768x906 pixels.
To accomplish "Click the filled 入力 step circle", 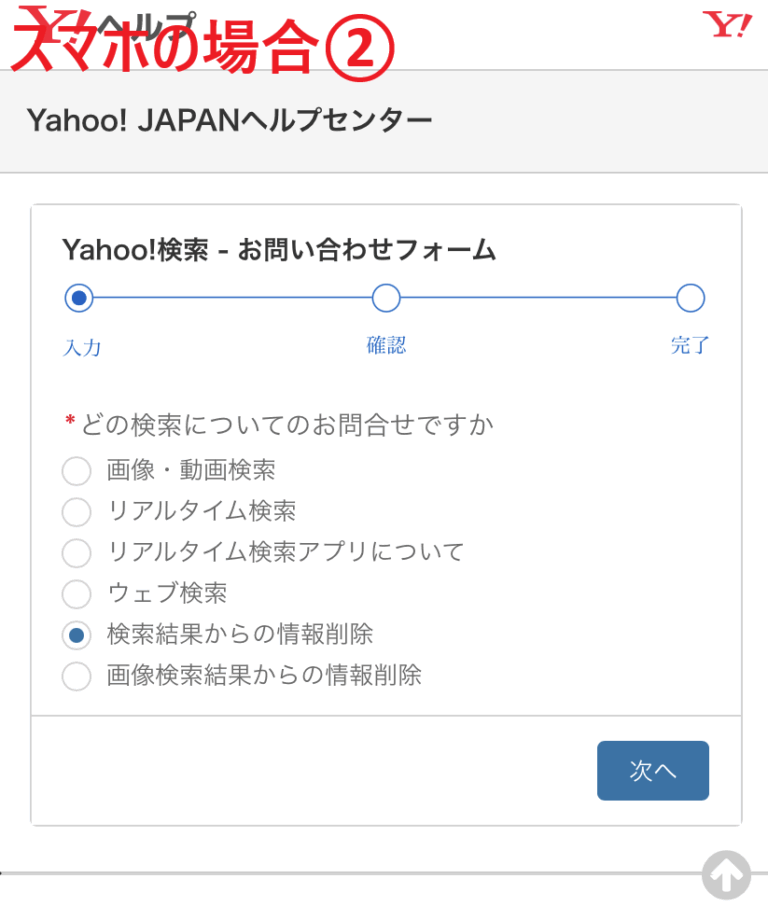I will (x=79, y=298).
